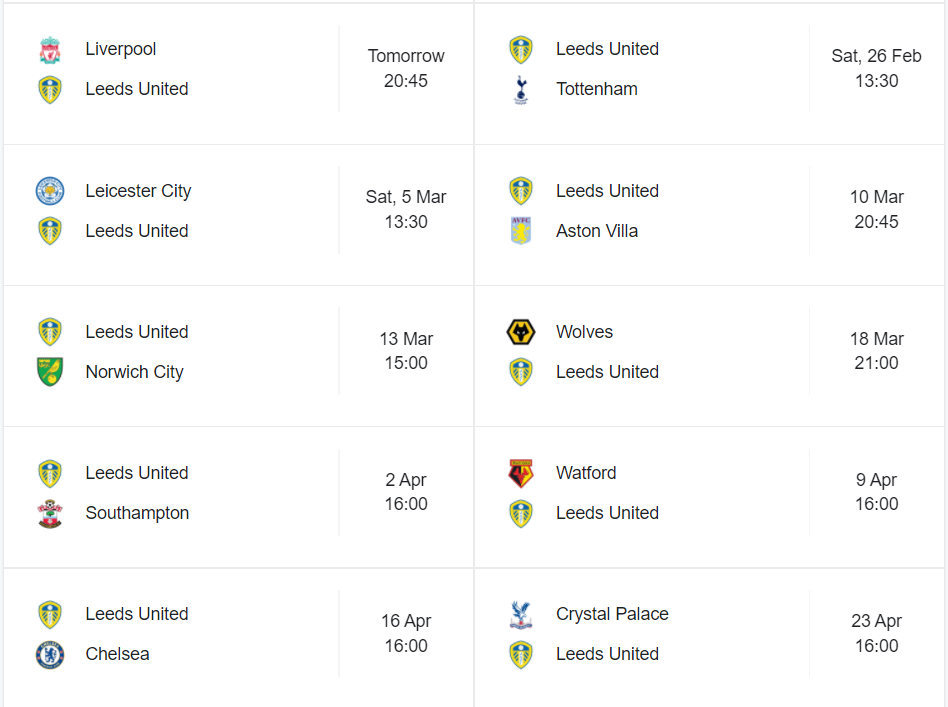Image resolution: width=948 pixels, height=707 pixels.
Task: Click the Wolves club crest
Action: [x=521, y=332]
